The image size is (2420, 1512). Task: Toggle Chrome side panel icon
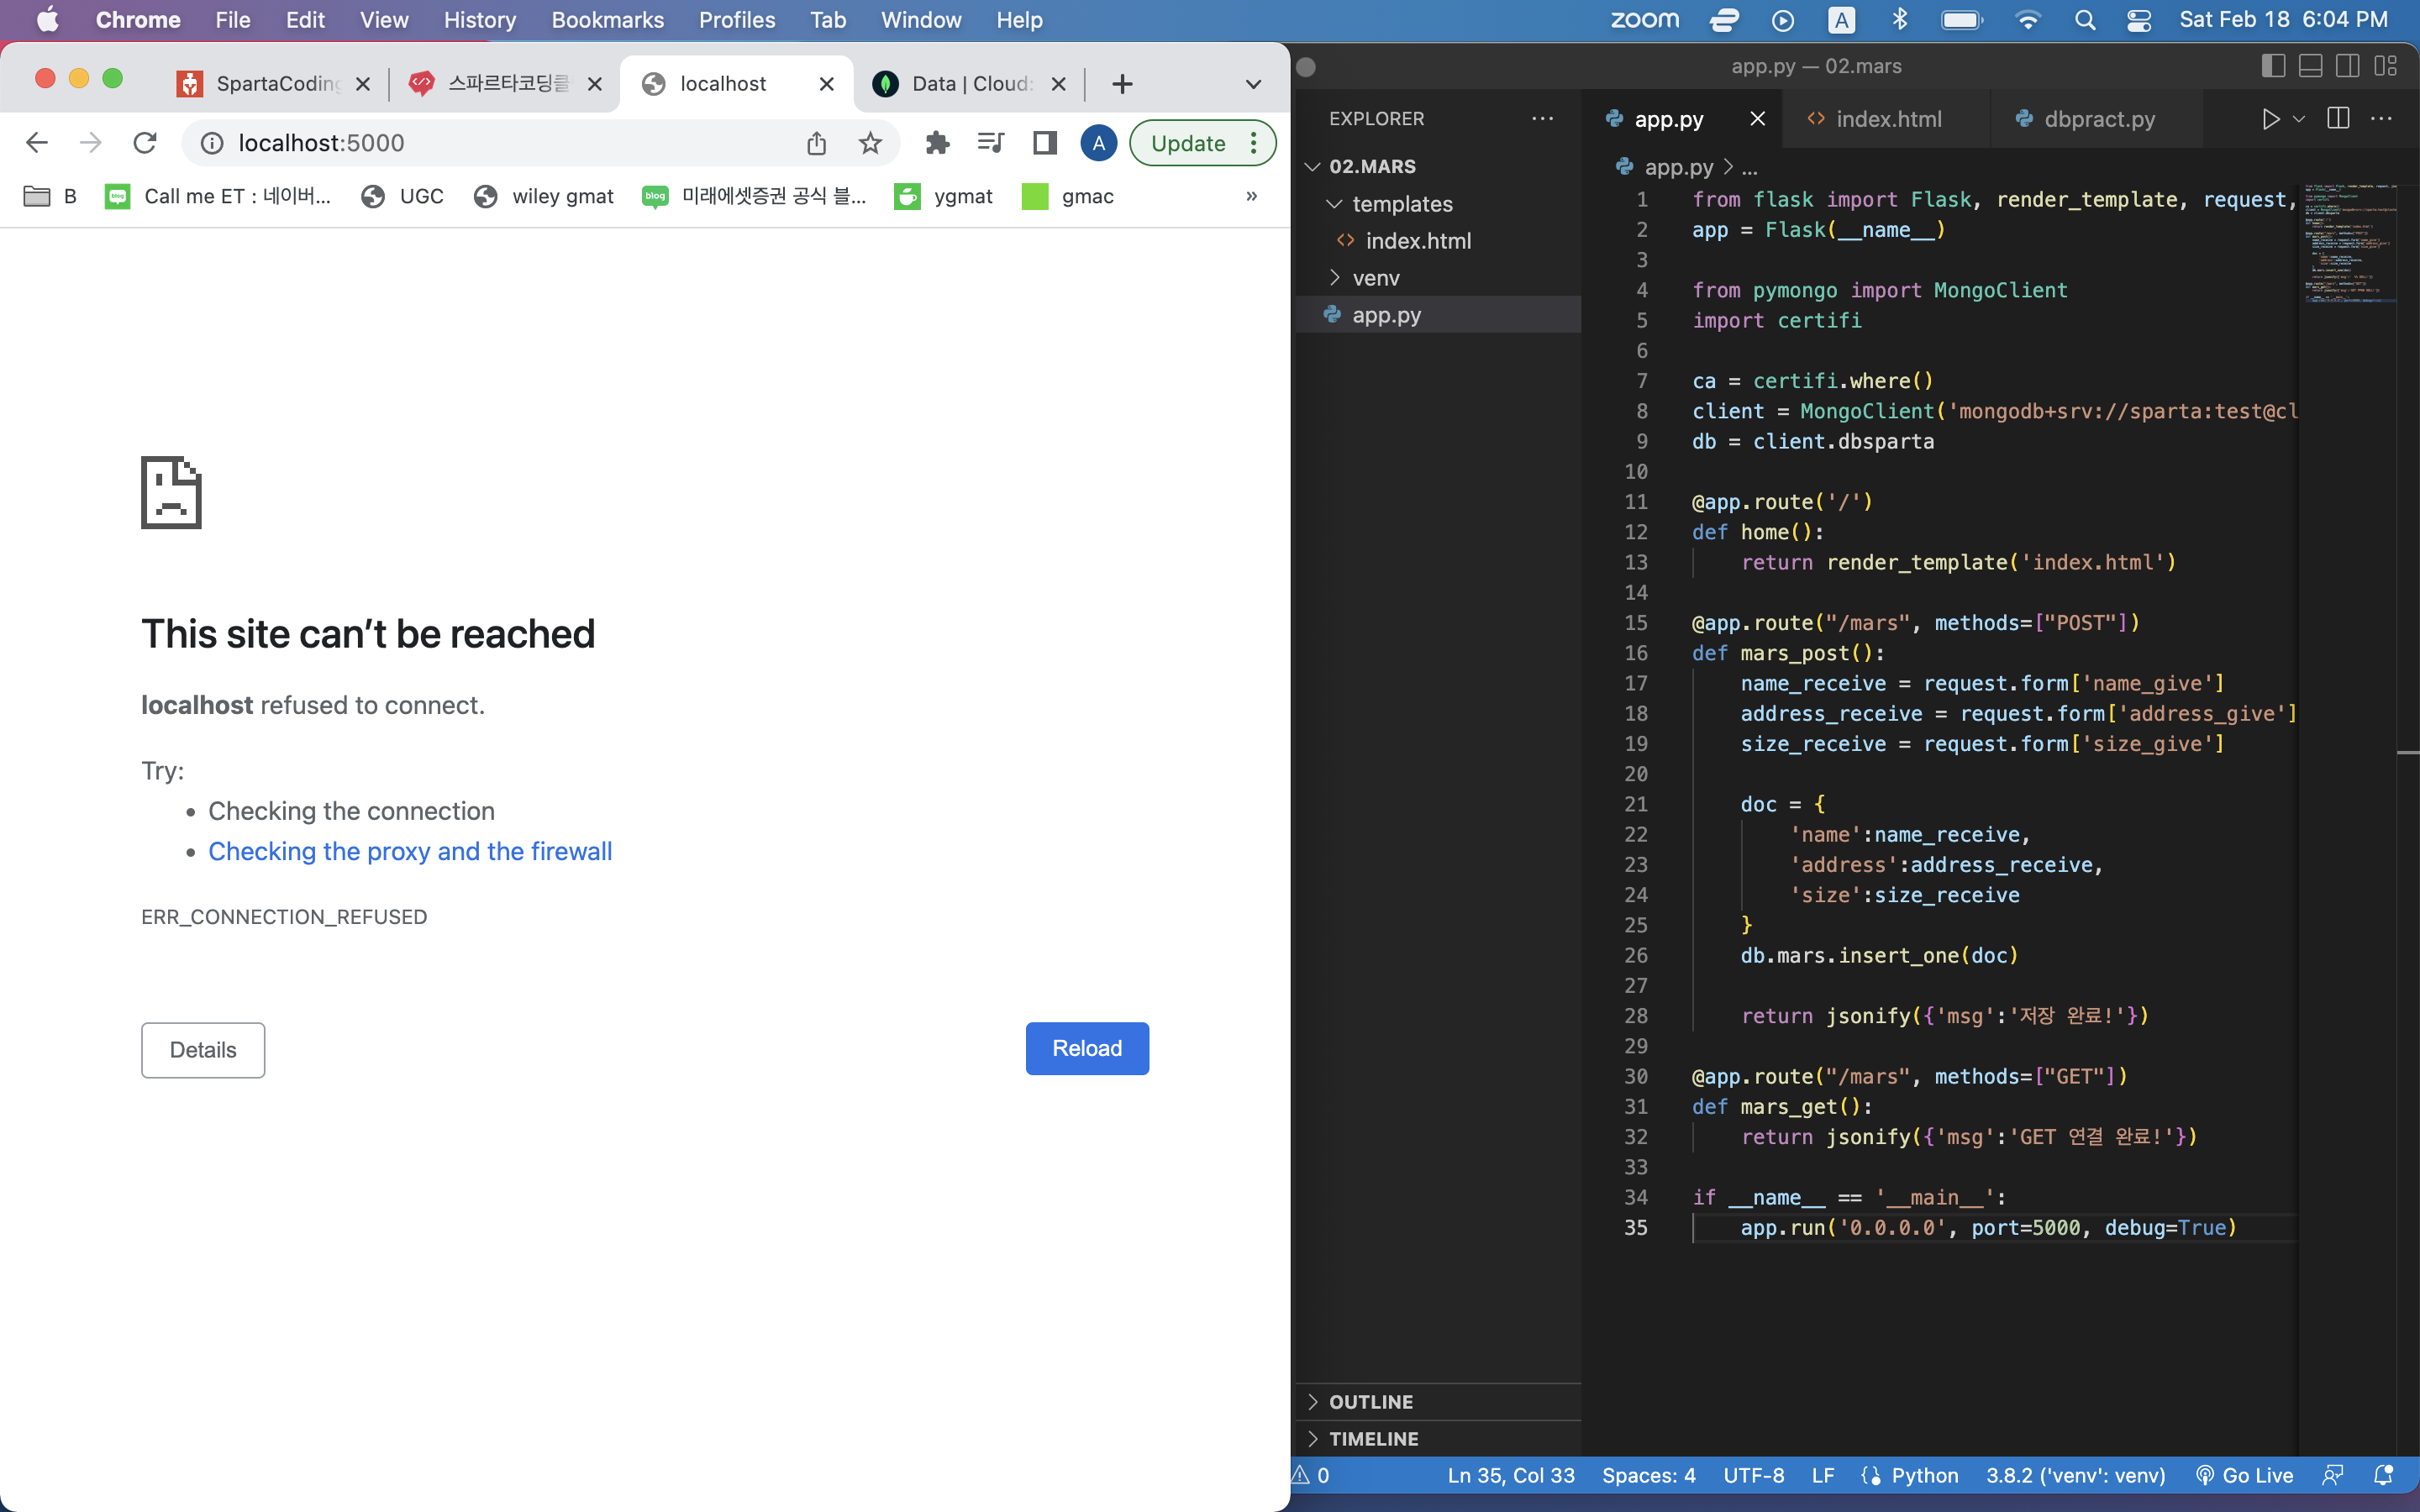pyautogui.click(x=1045, y=143)
